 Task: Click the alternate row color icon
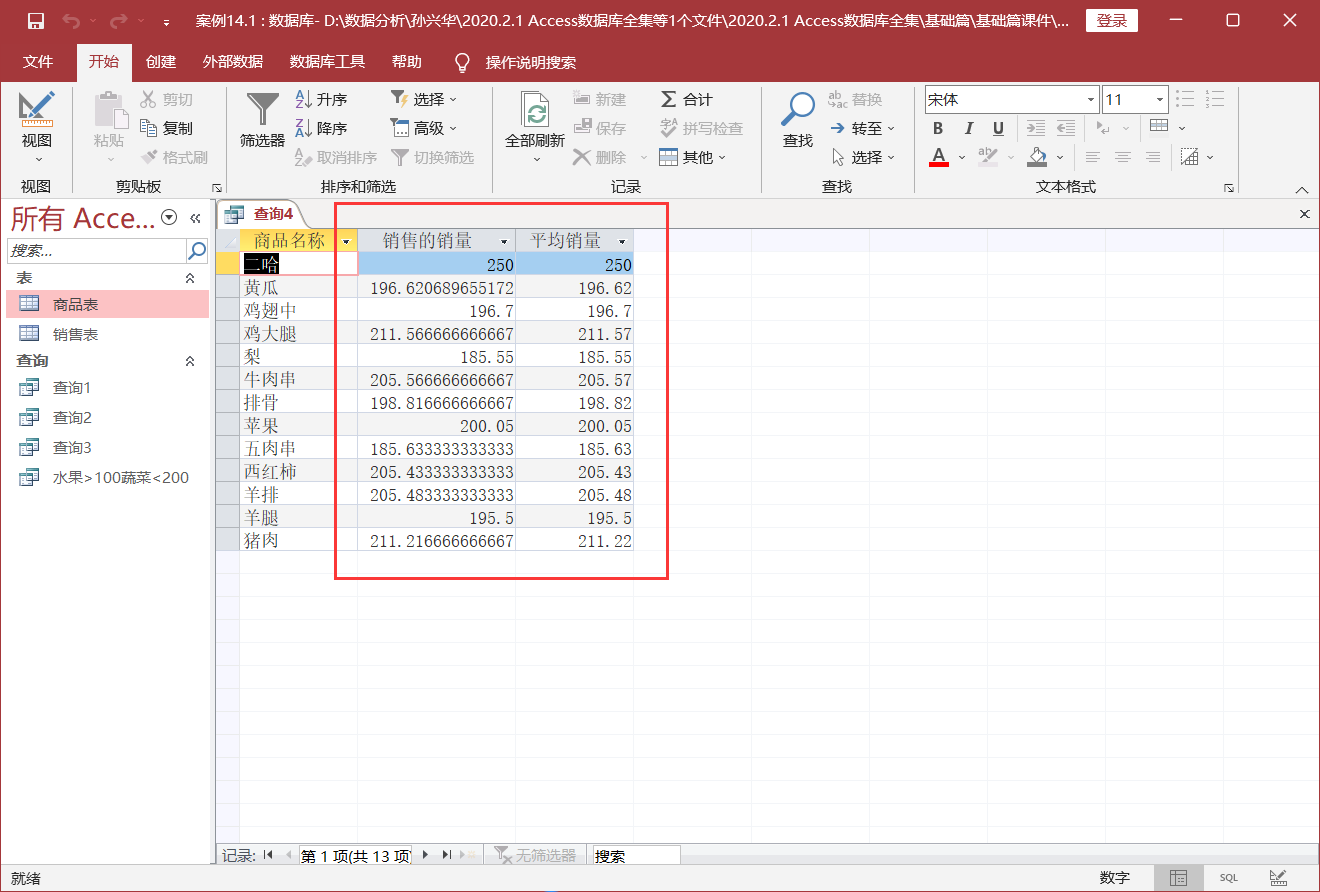(x=1189, y=157)
